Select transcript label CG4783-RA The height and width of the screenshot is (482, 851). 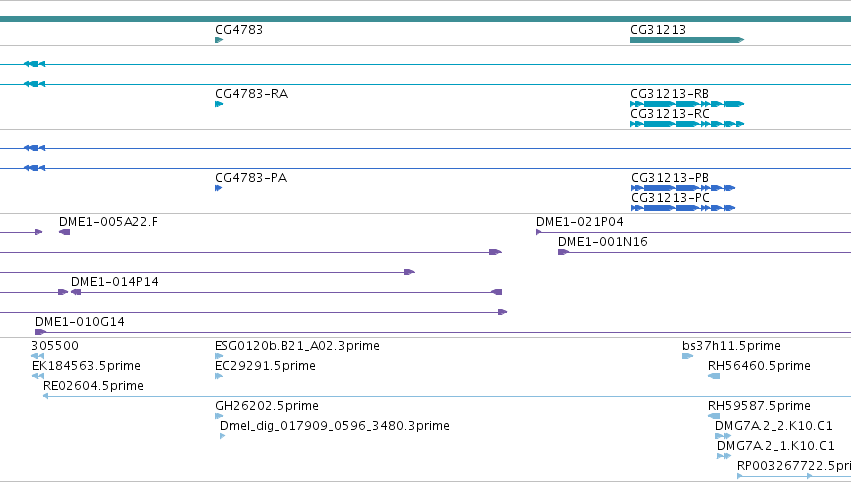251,94
